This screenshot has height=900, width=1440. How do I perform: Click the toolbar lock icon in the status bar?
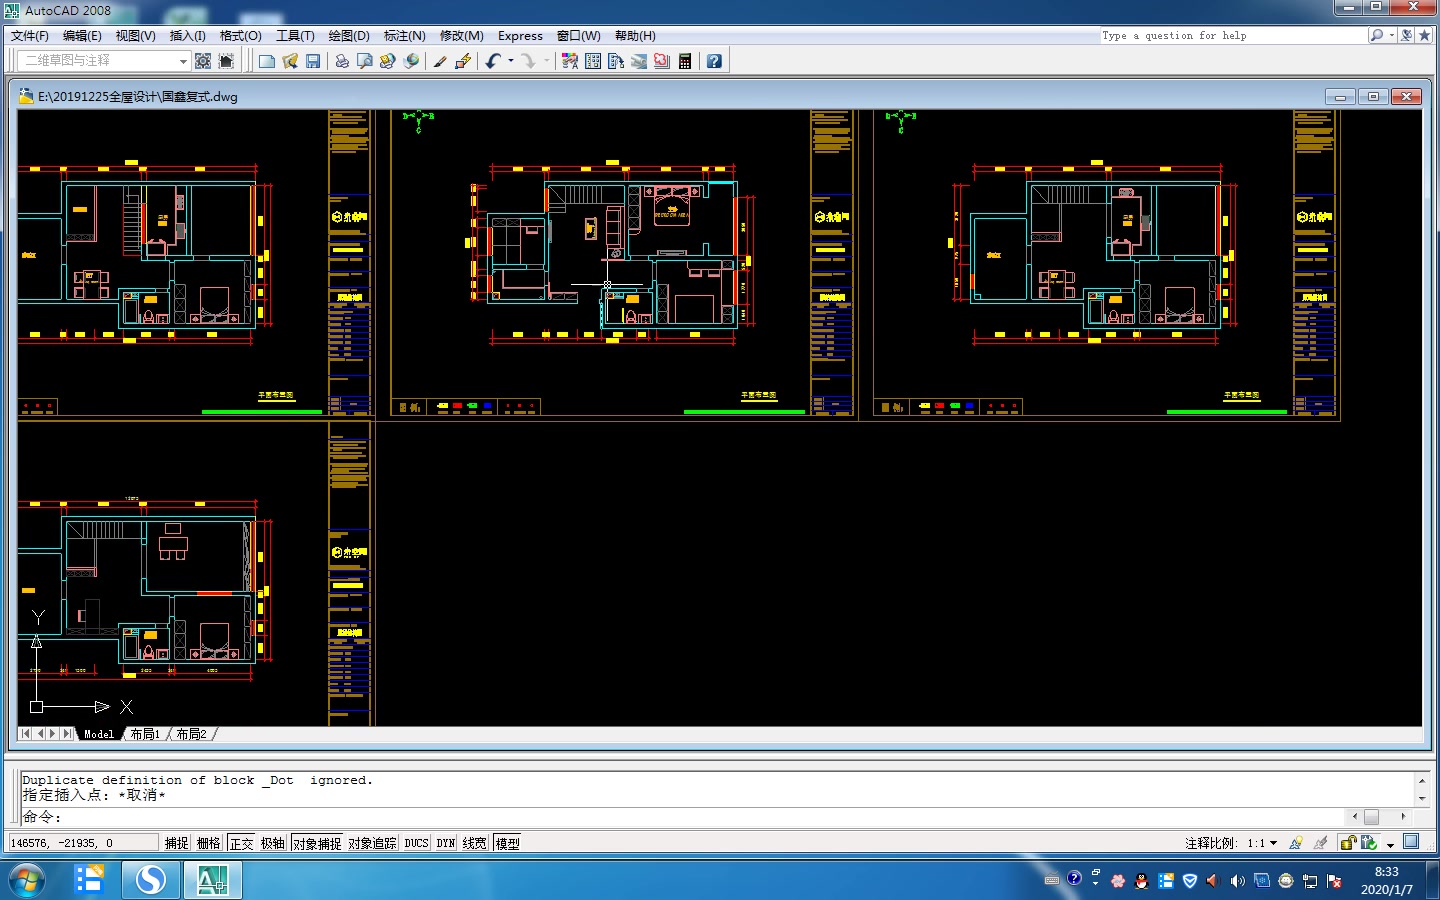1348,843
